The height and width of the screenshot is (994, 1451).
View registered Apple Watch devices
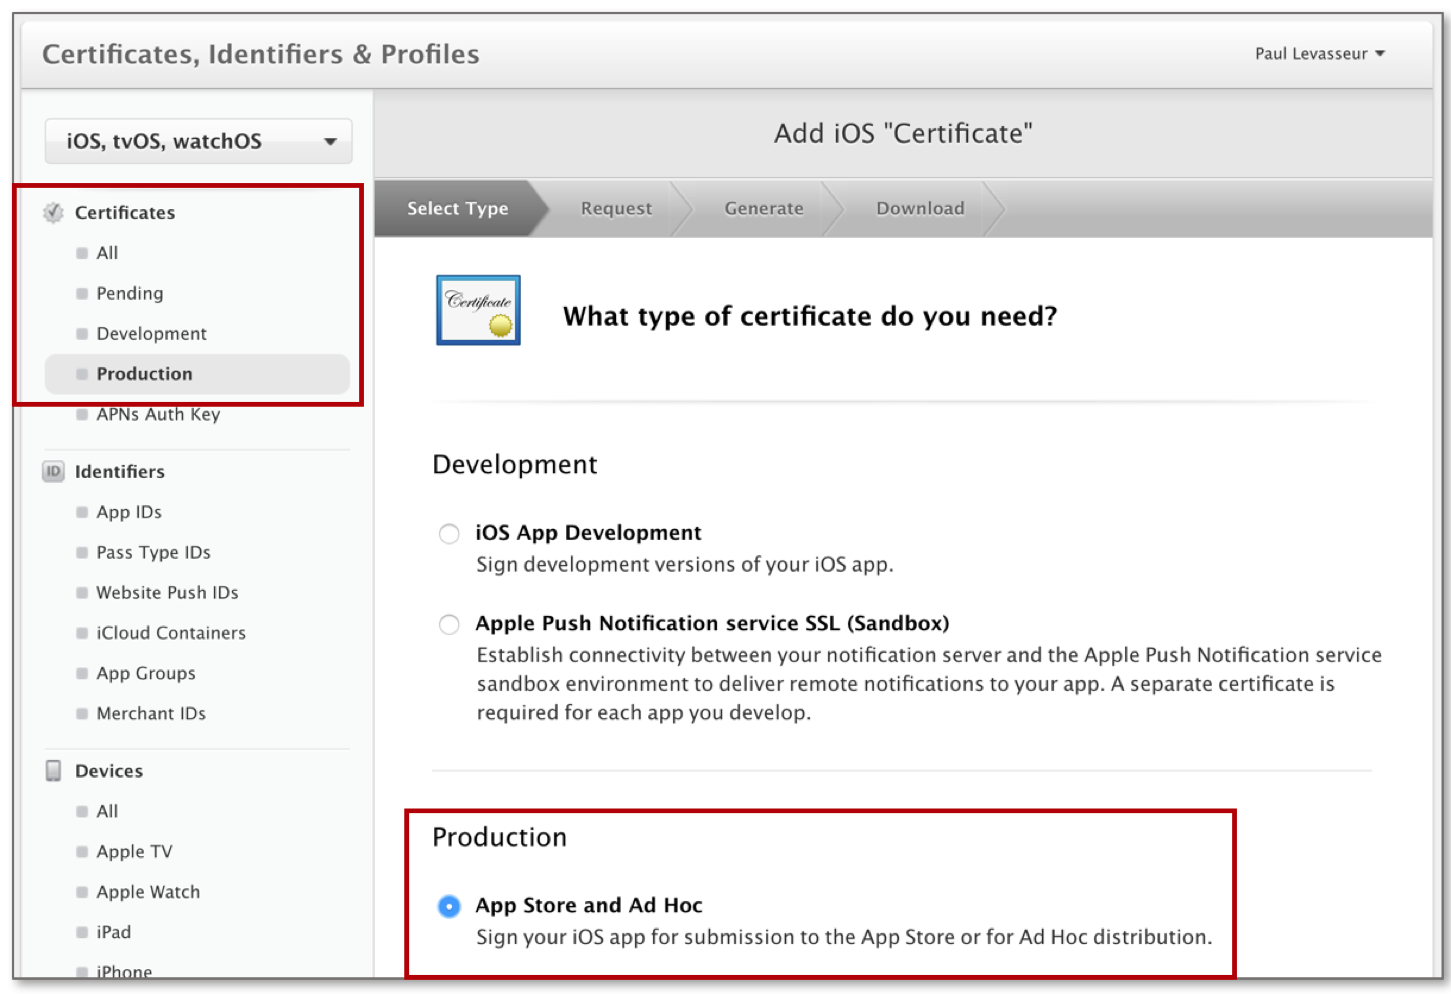[x=147, y=891]
